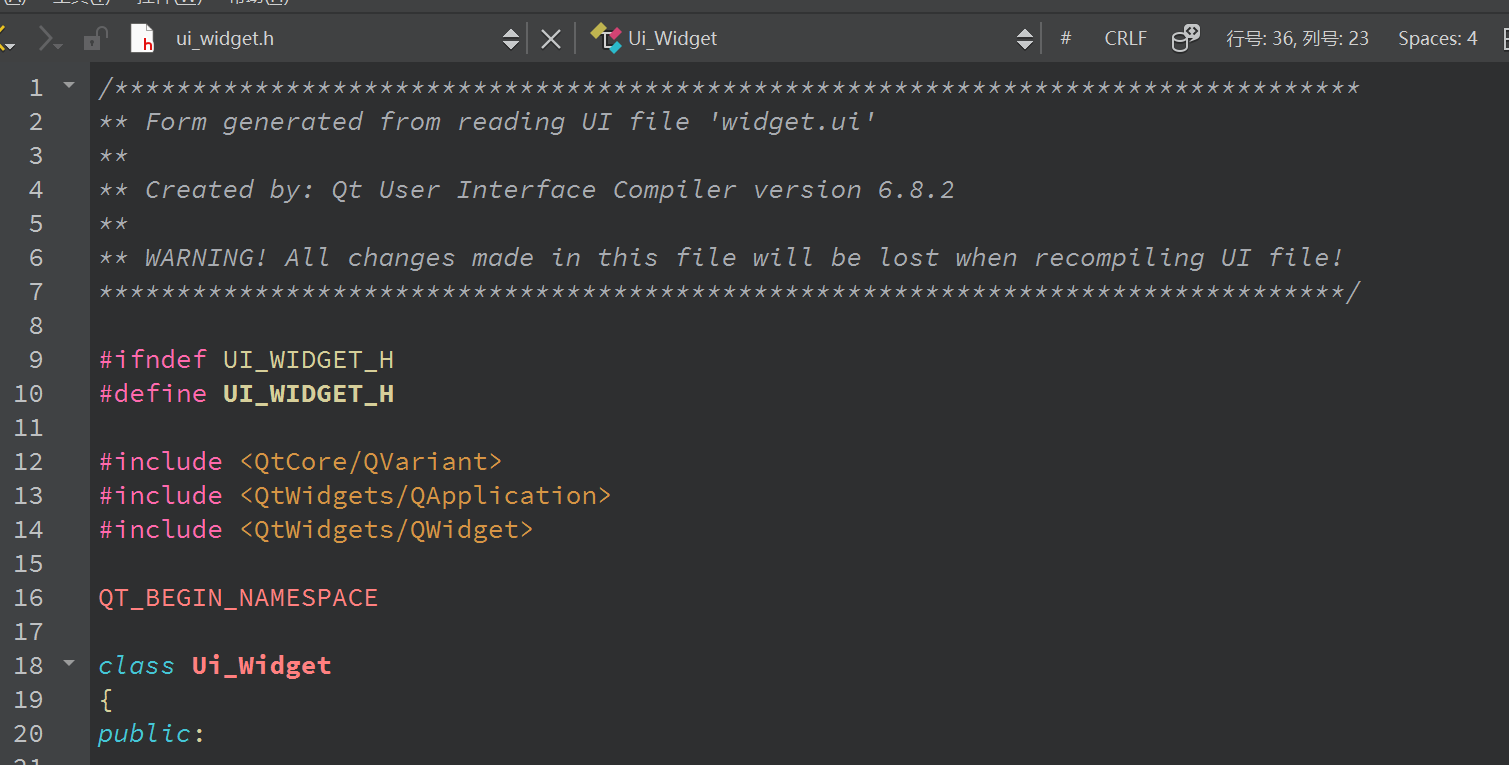Click the go back navigation arrow
Viewport: 1509px width, 765px height.
6,39
